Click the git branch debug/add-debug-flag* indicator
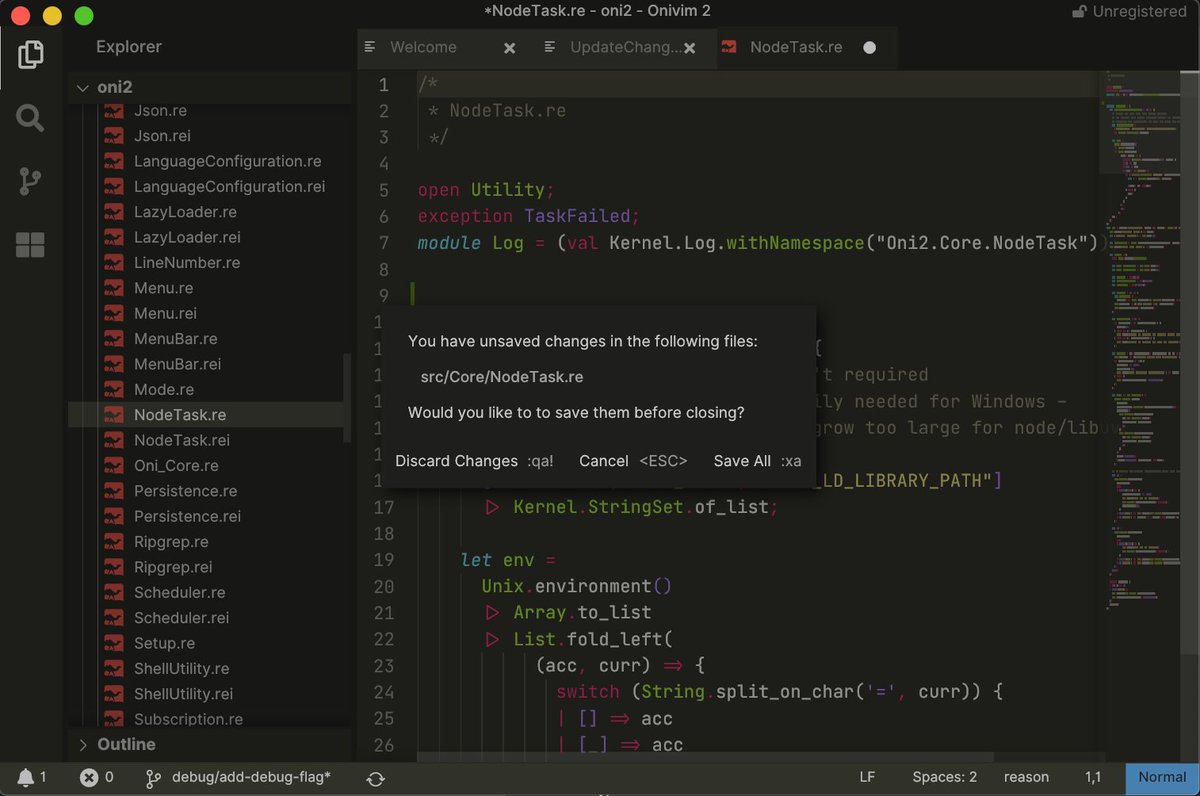This screenshot has height=796, width=1200. 238,777
